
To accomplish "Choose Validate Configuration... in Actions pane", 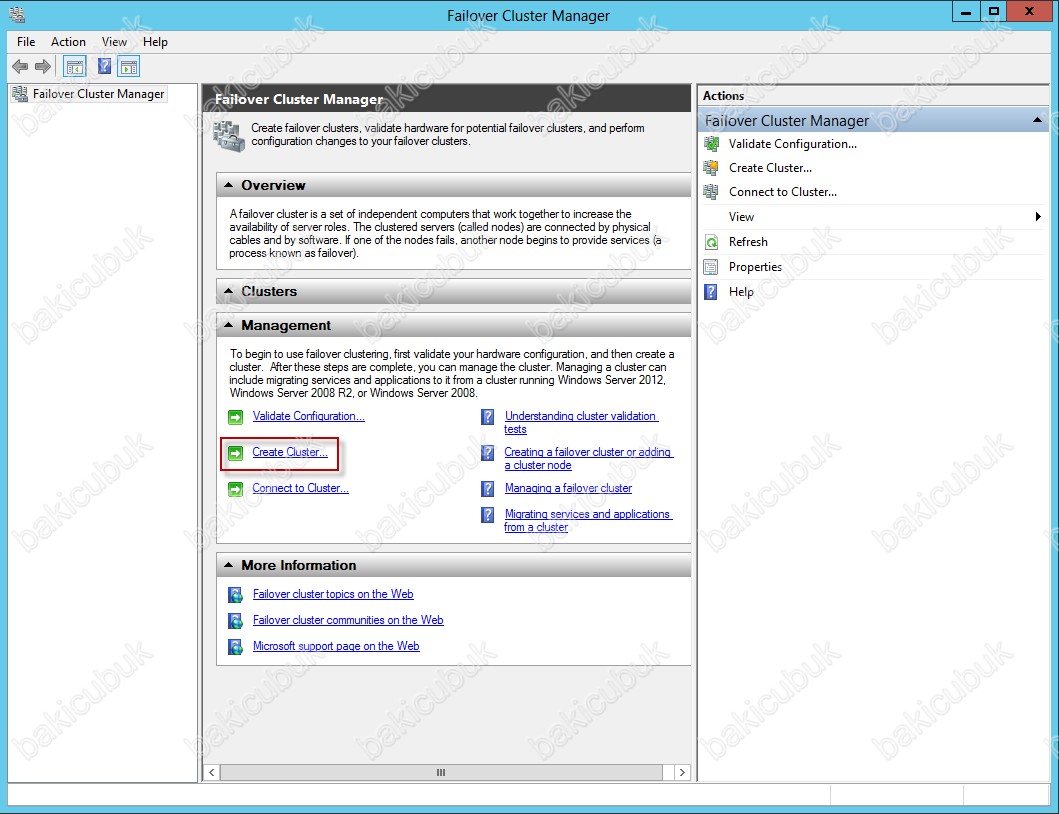I will tap(793, 144).
